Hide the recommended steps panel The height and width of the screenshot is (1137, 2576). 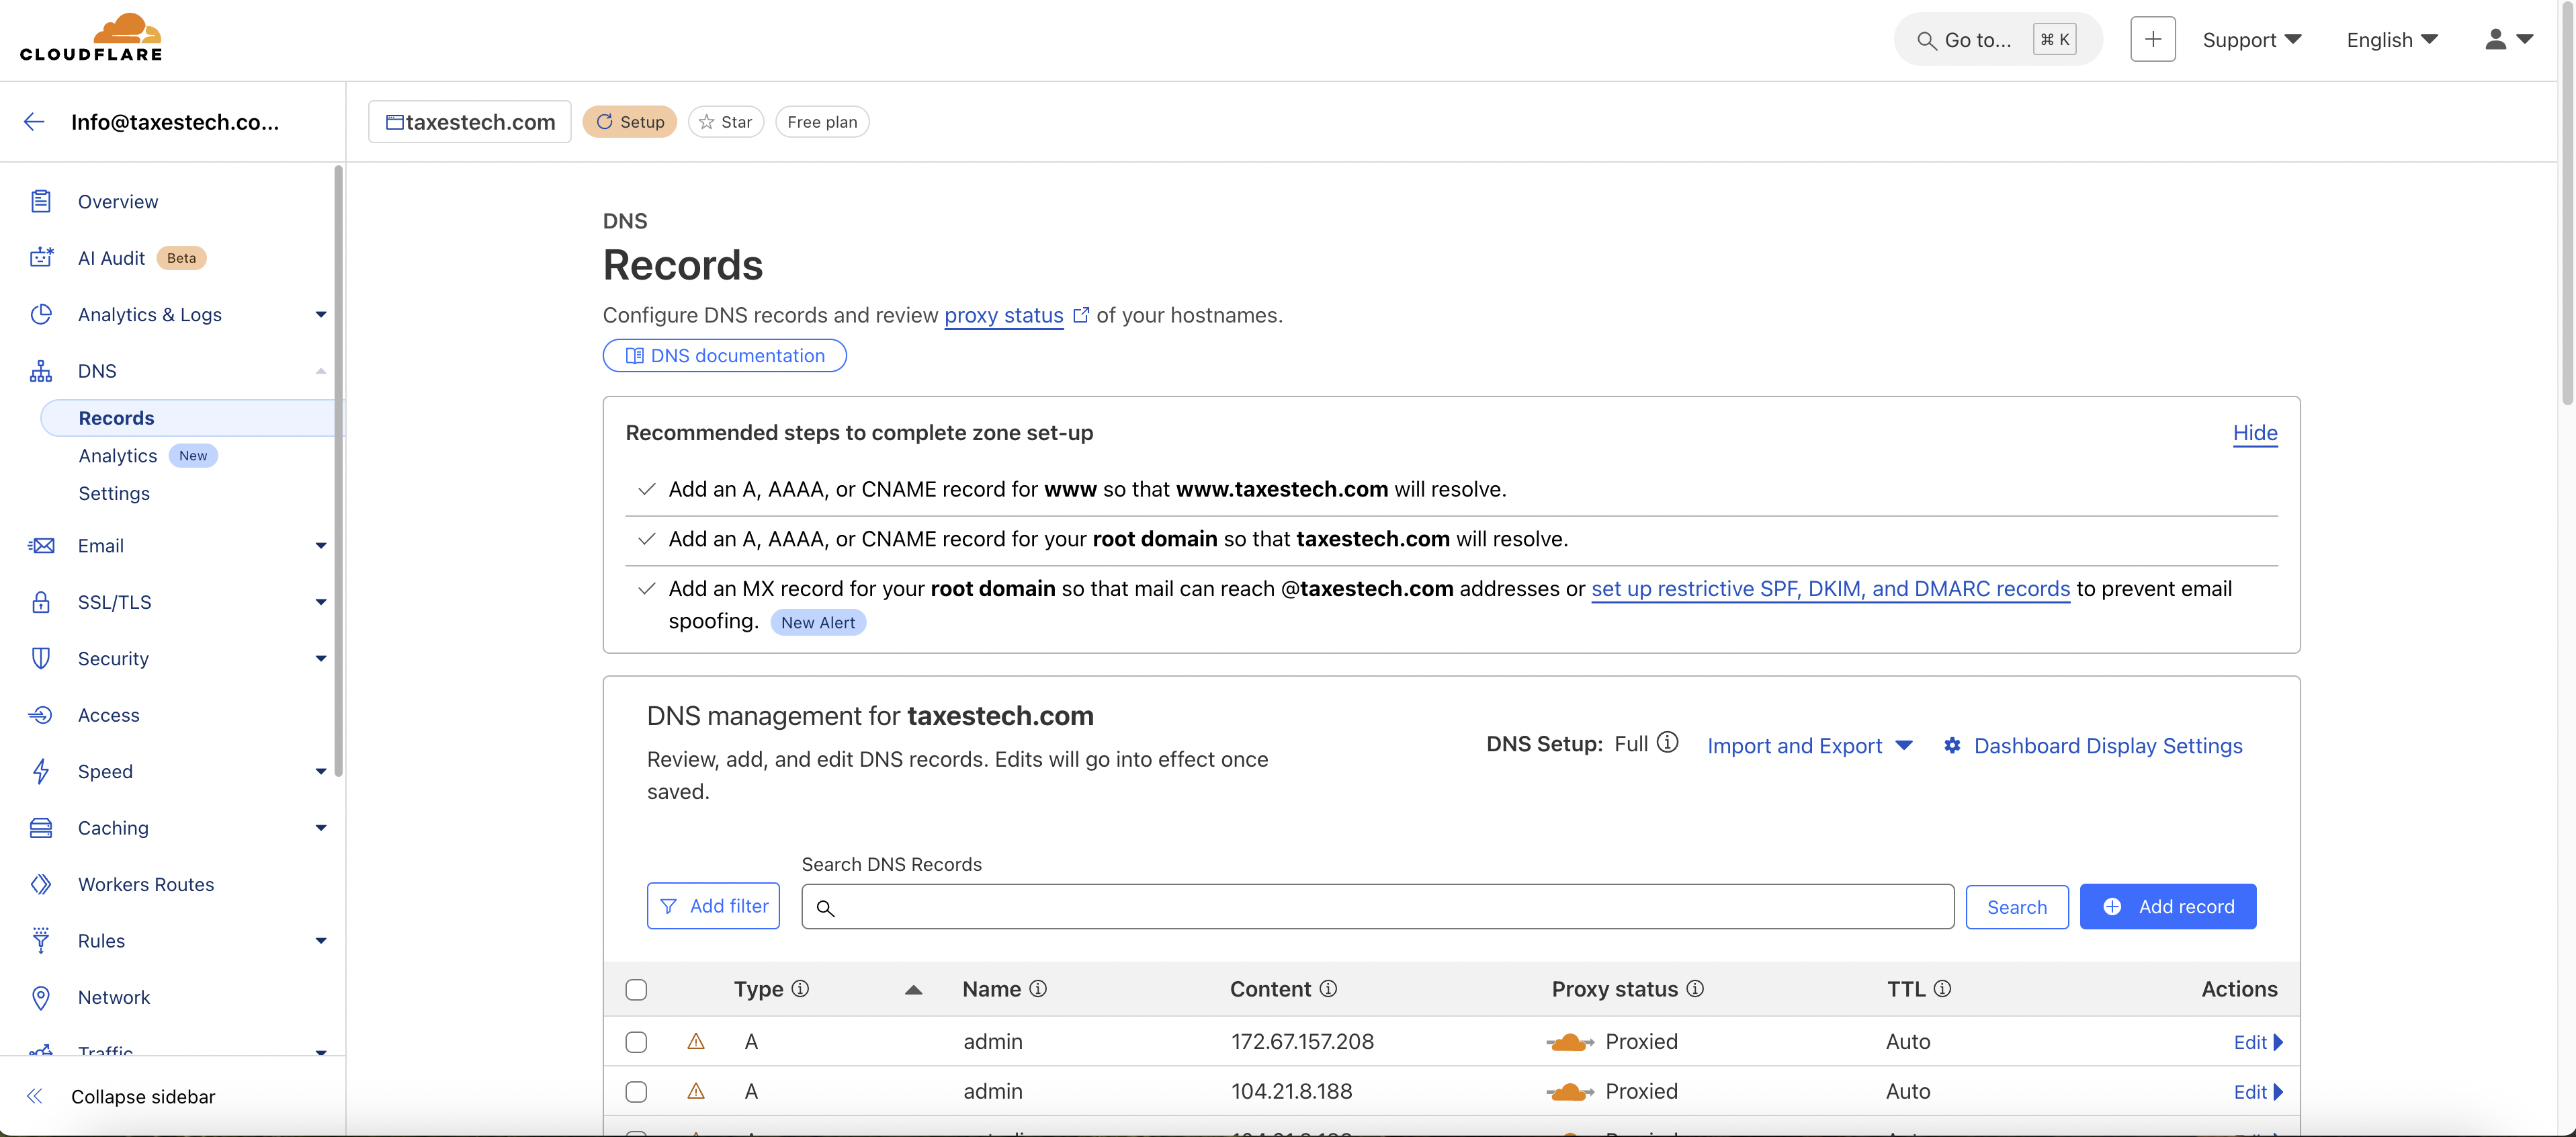pyautogui.click(x=2255, y=433)
